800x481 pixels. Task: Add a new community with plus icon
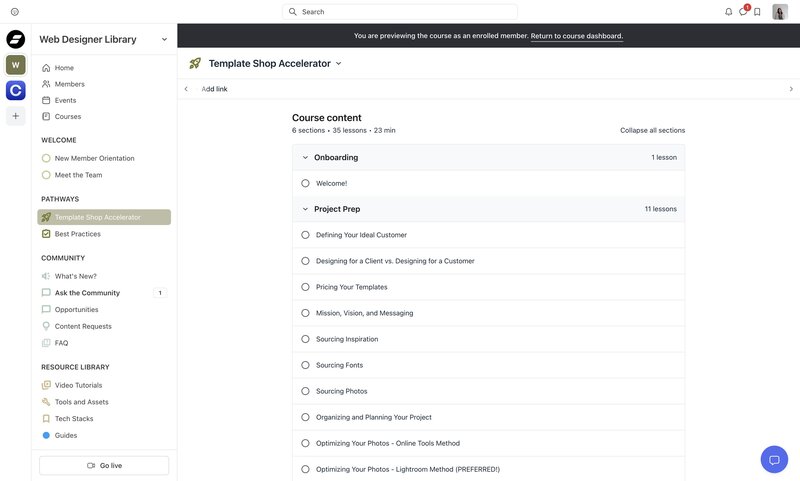pos(16,116)
